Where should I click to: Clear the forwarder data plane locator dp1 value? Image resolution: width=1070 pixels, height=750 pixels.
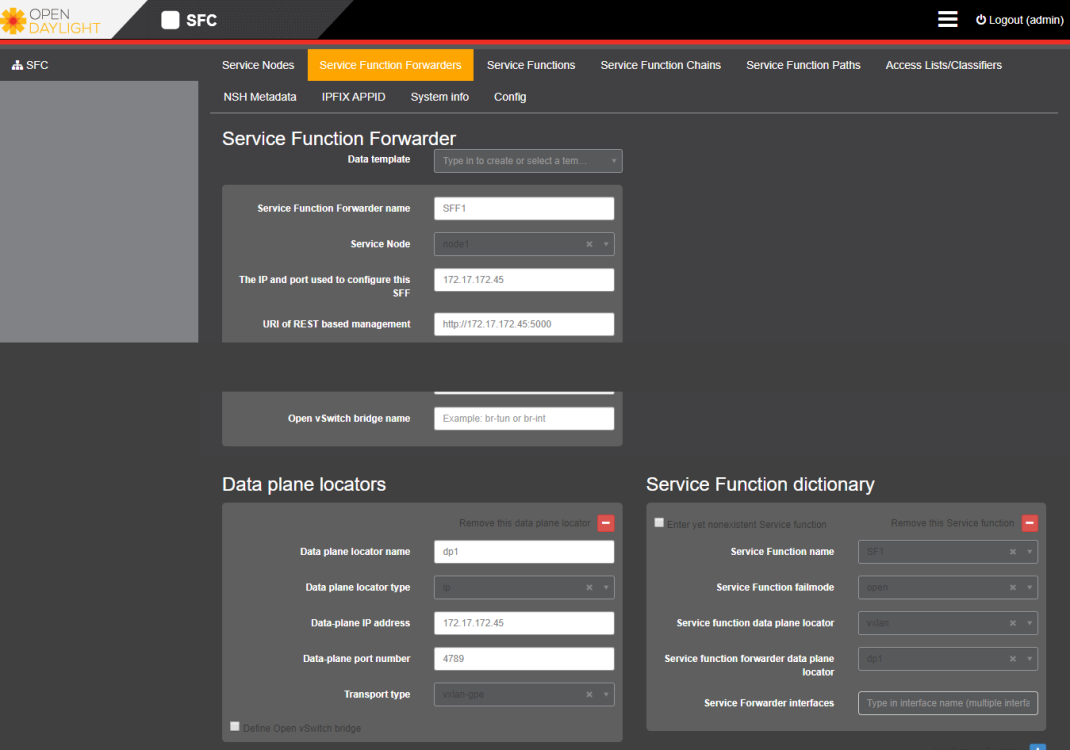pyautogui.click(x=1013, y=659)
